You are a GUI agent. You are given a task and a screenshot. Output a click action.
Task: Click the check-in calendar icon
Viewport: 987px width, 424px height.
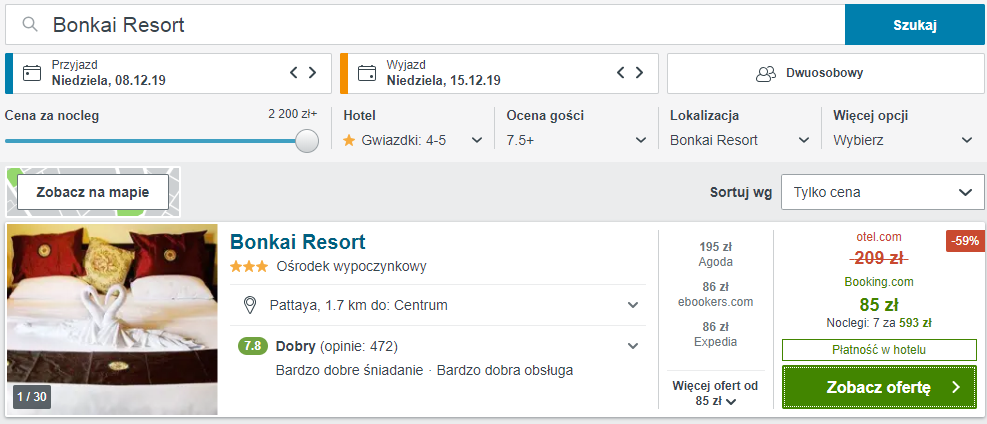click(31, 73)
